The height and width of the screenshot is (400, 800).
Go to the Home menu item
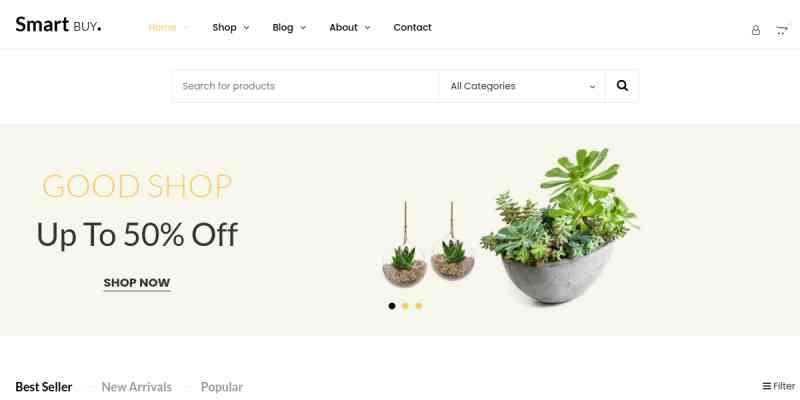point(162,28)
